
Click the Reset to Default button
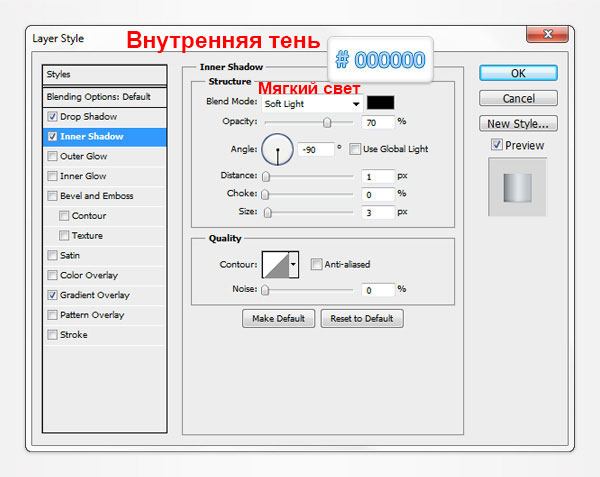coord(362,318)
